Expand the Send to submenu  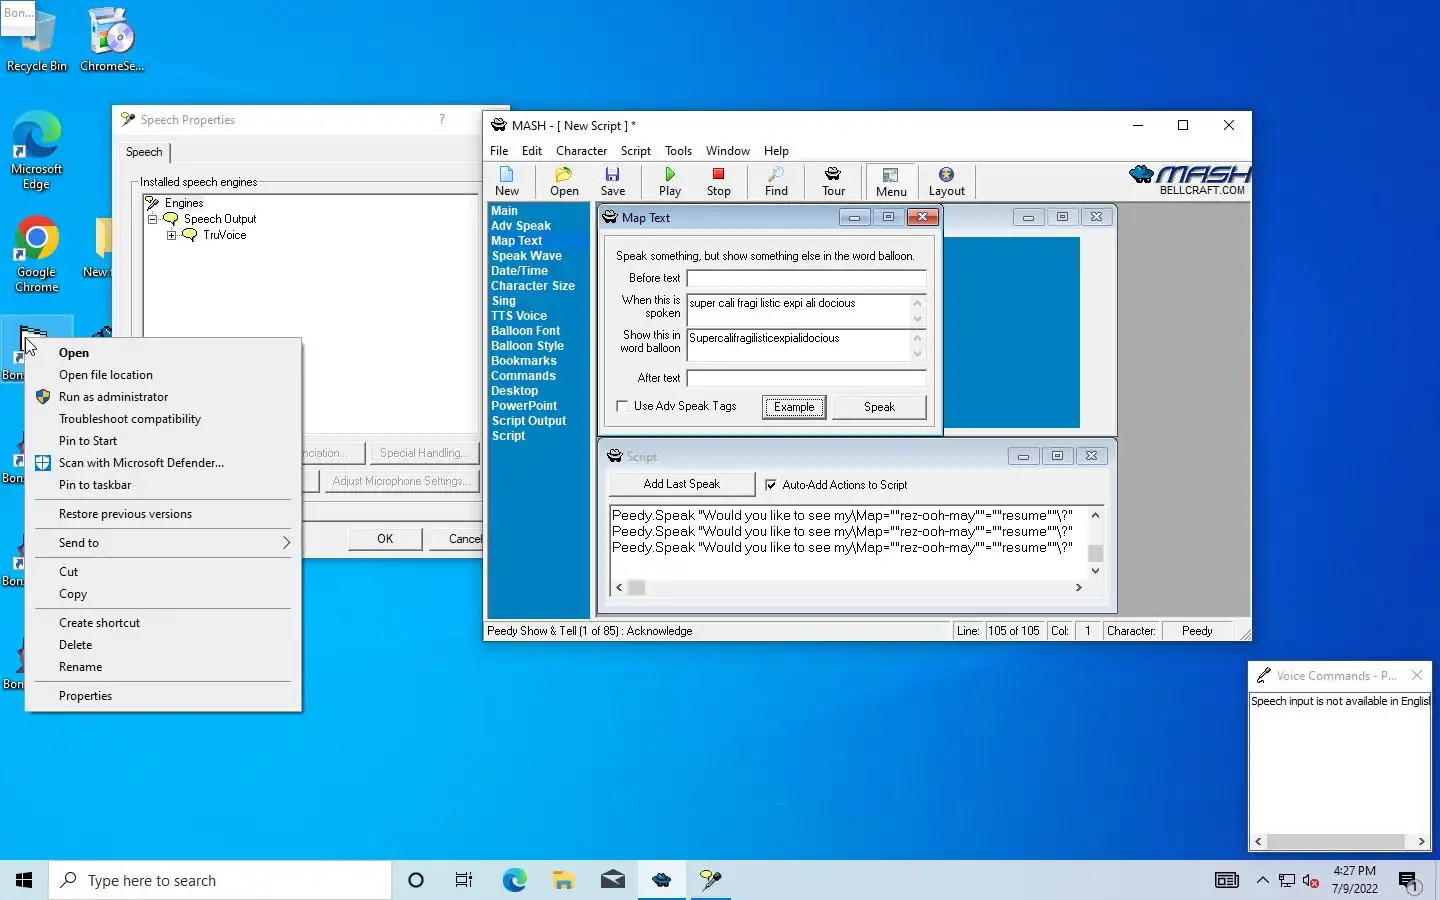tap(163, 543)
